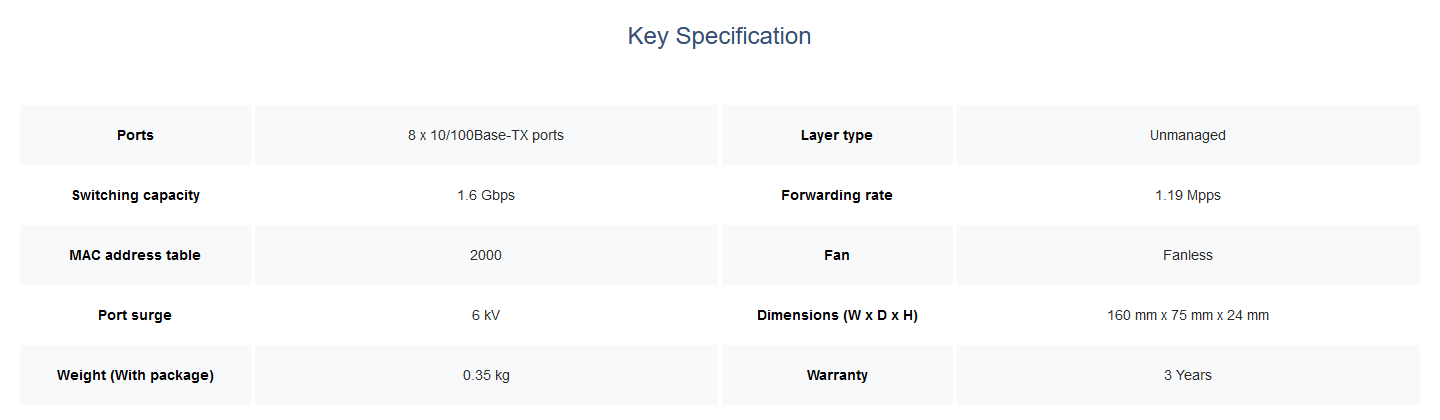Image resolution: width=1440 pixels, height=420 pixels.
Task: Select the Dimensions (W x D x H) label
Action: click(x=837, y=315)
